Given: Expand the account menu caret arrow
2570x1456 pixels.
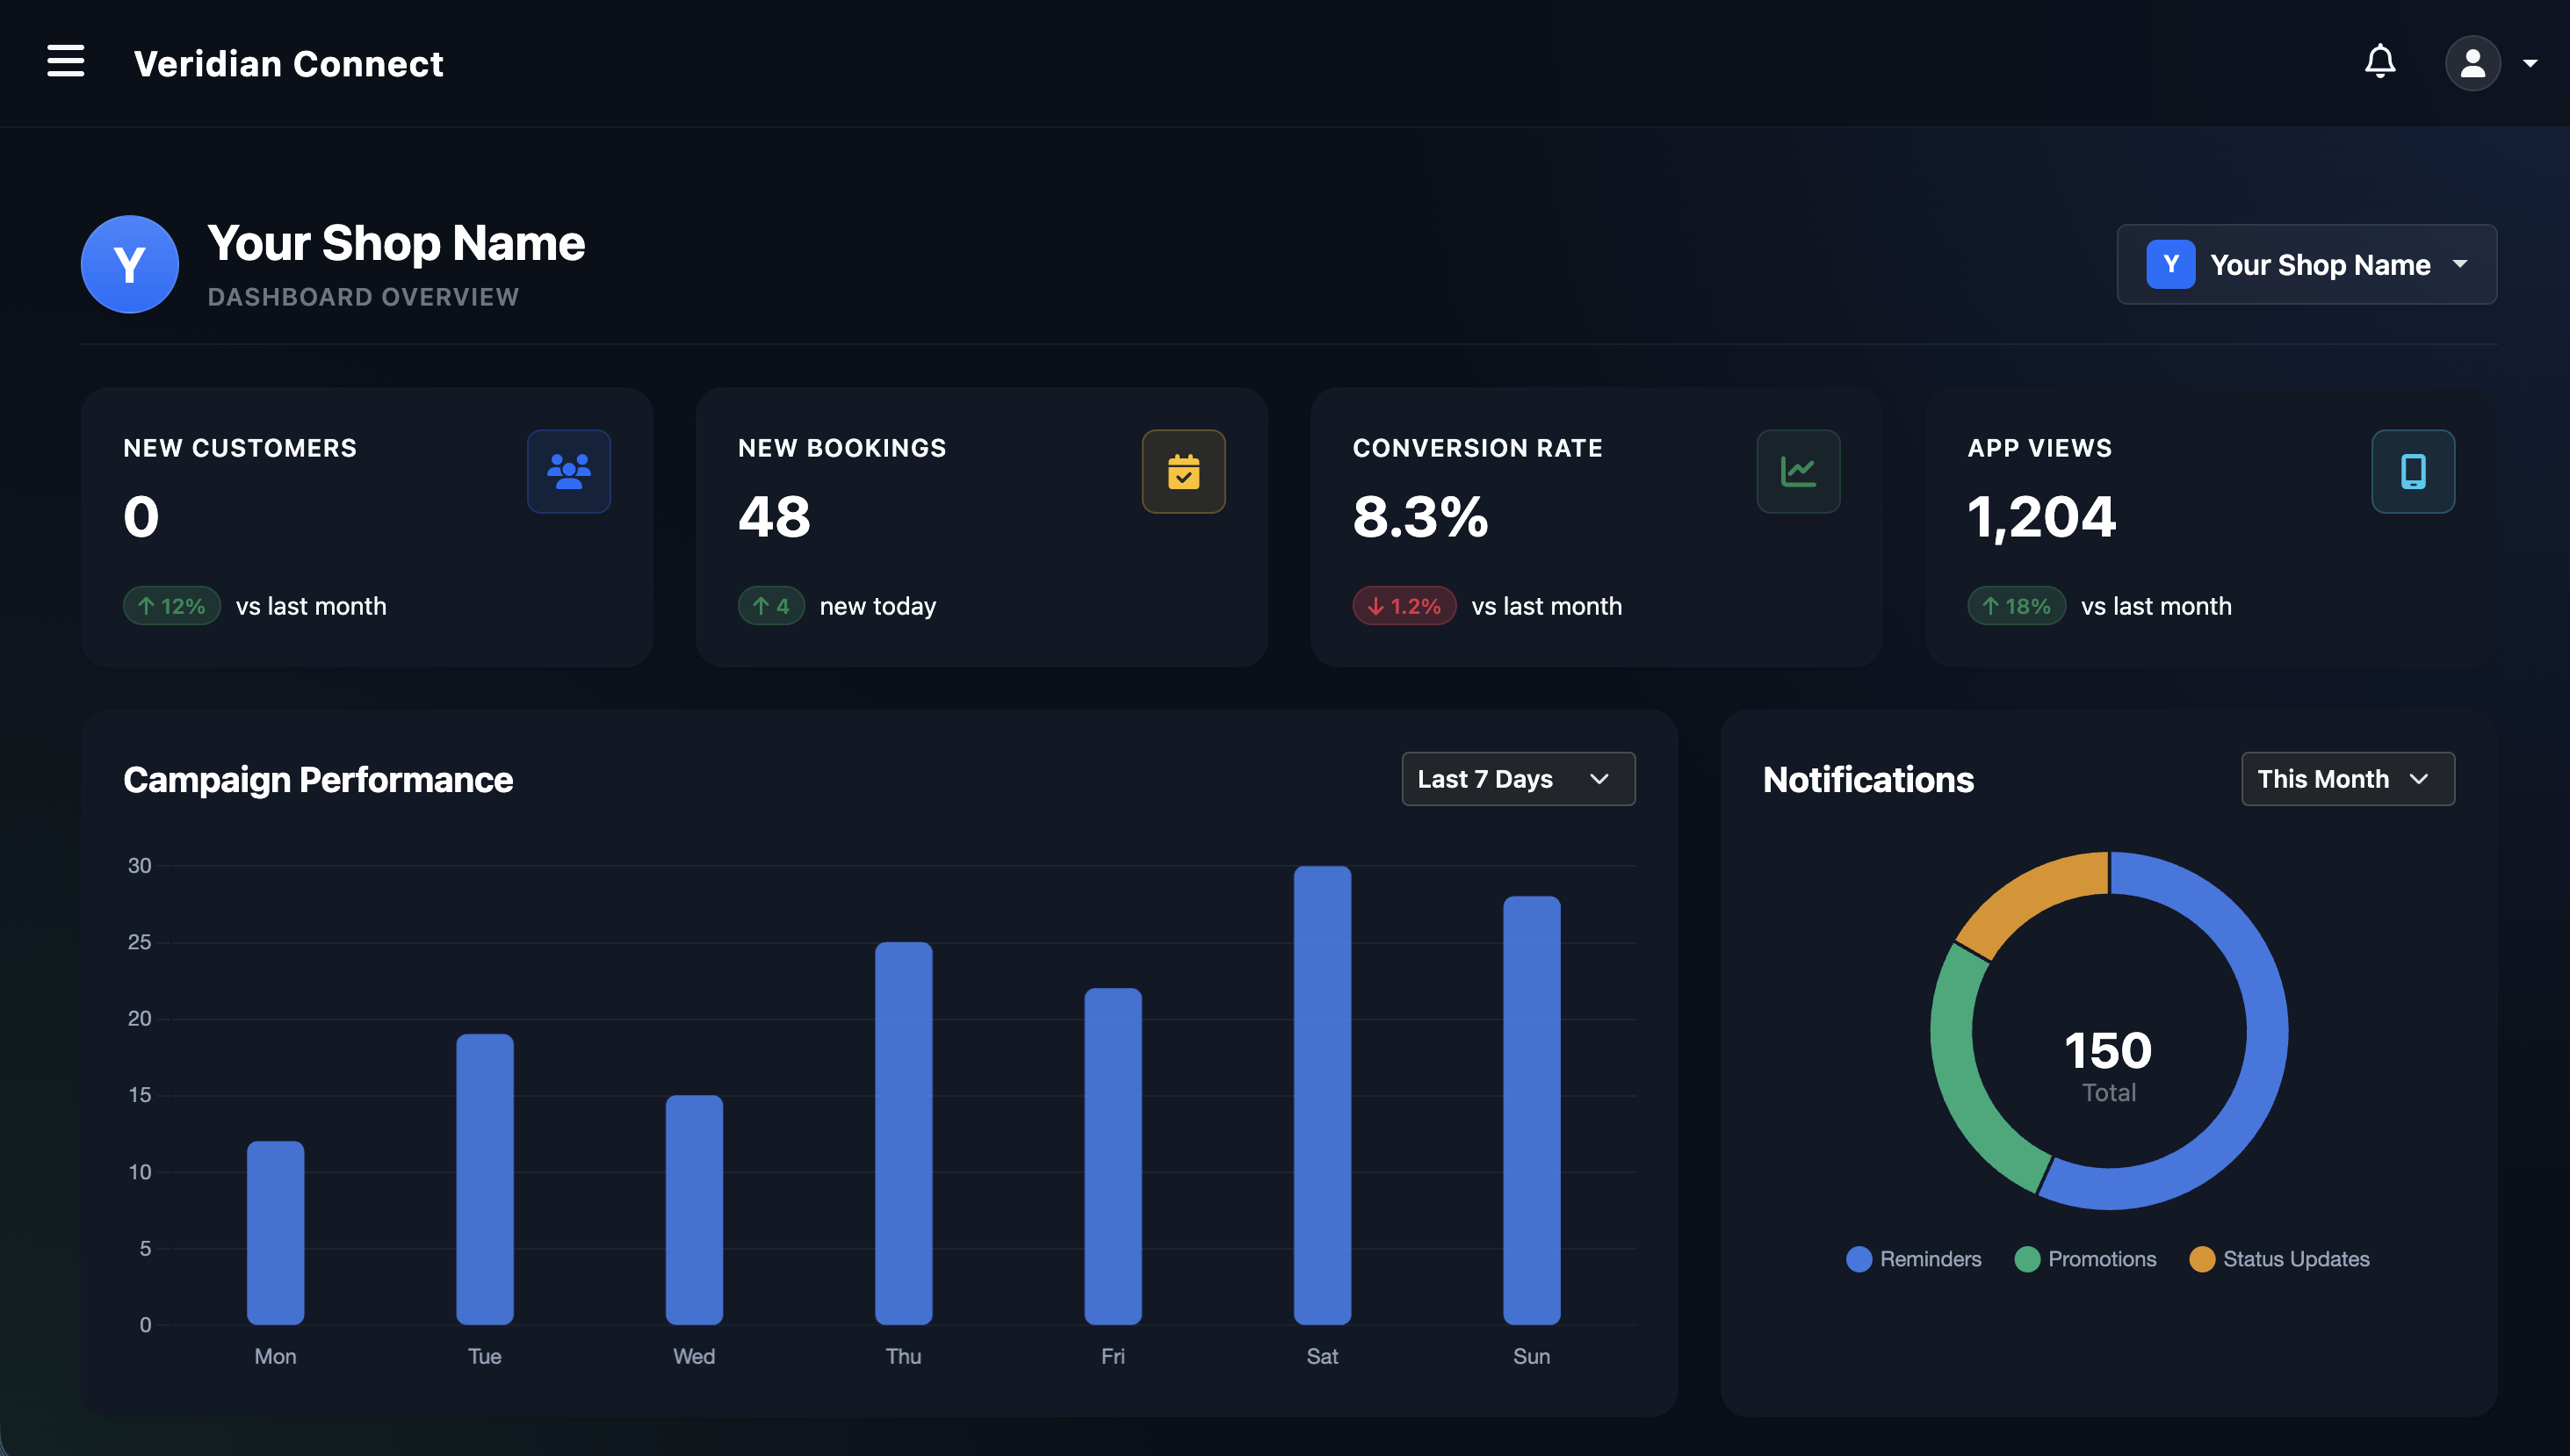Looking at the screenshot, I should click(2530, 63).
